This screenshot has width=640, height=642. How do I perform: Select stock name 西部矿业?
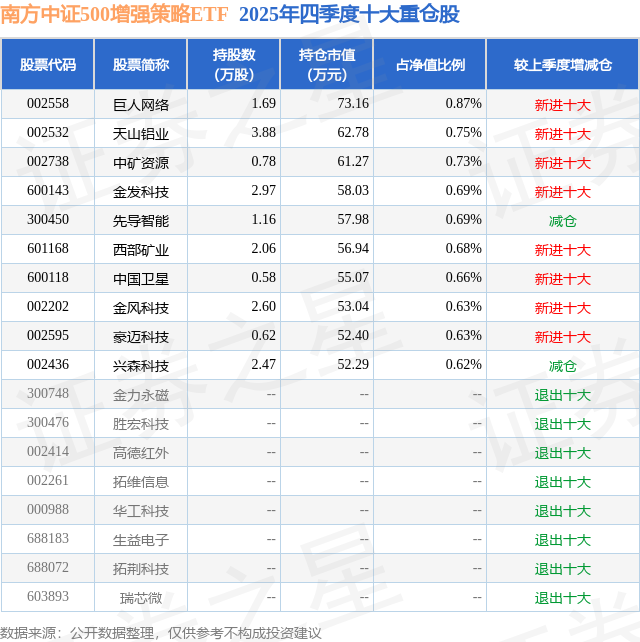point(141,250)
